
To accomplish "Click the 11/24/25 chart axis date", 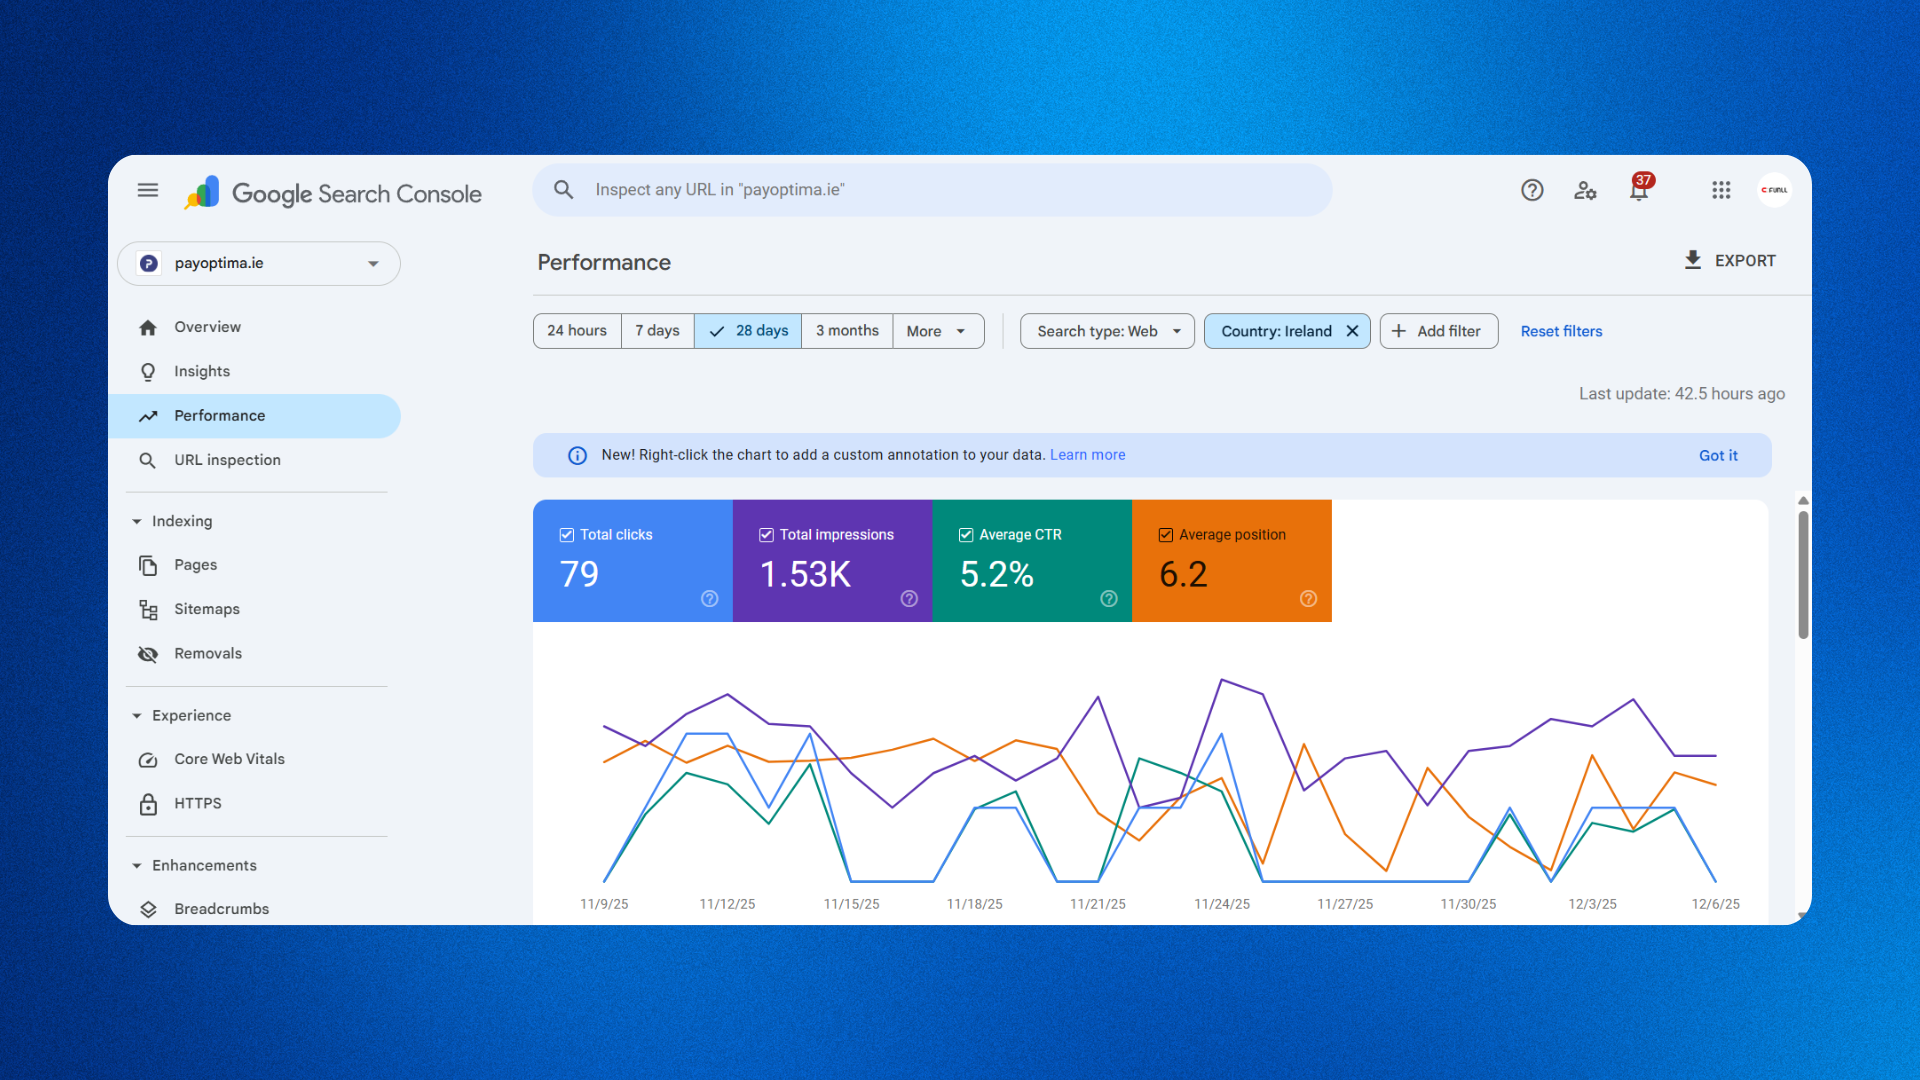I will [1222, 904].
